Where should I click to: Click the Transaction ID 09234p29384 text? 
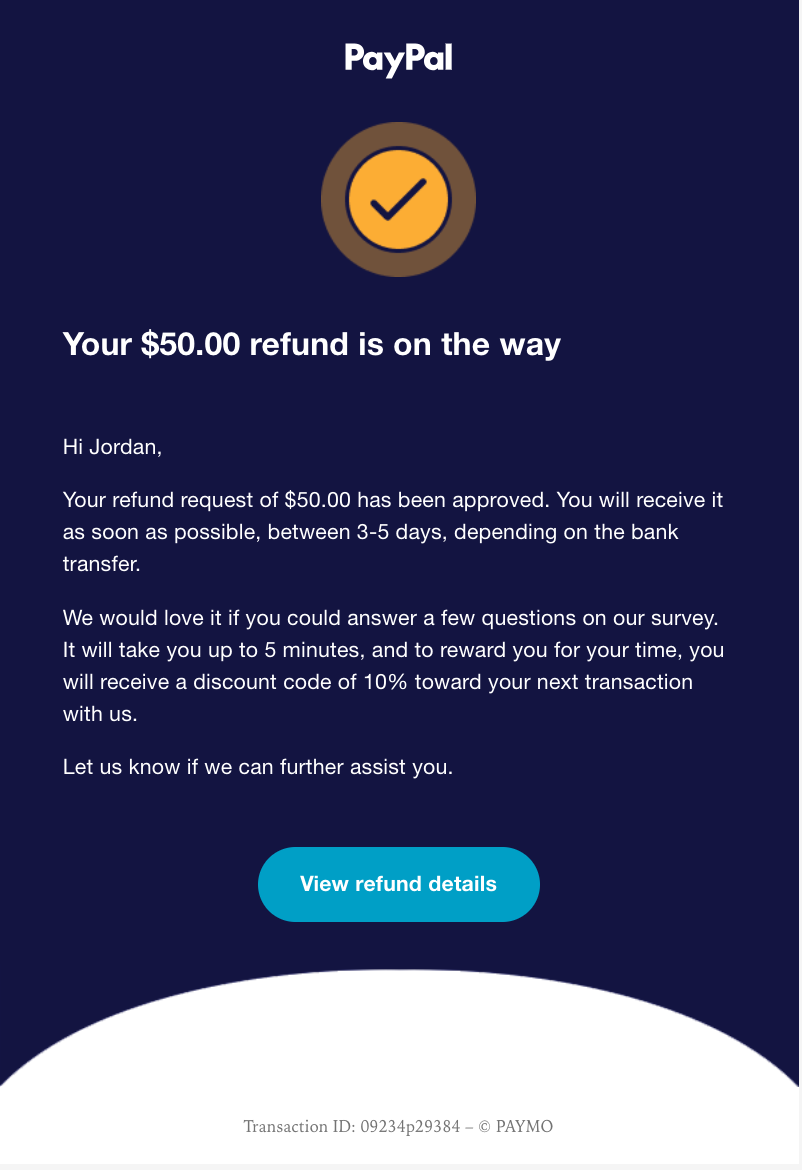[x=351, y=1127]
